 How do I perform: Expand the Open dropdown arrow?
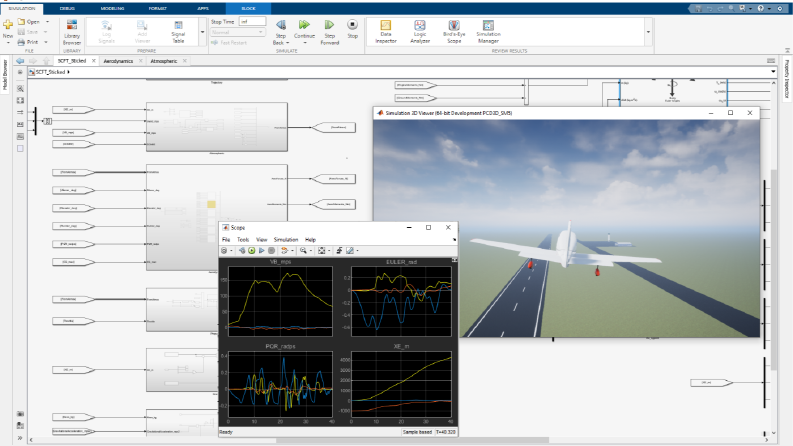point(48,22)
